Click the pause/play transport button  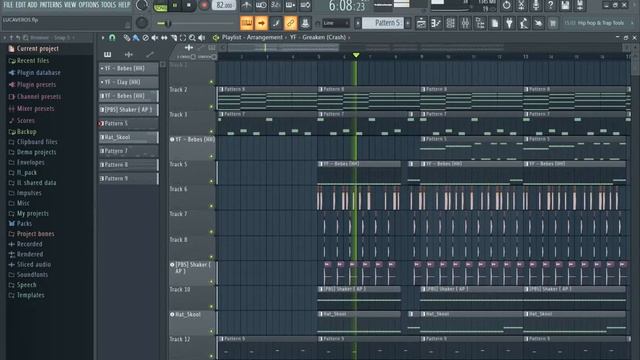(x=175, y=6)
